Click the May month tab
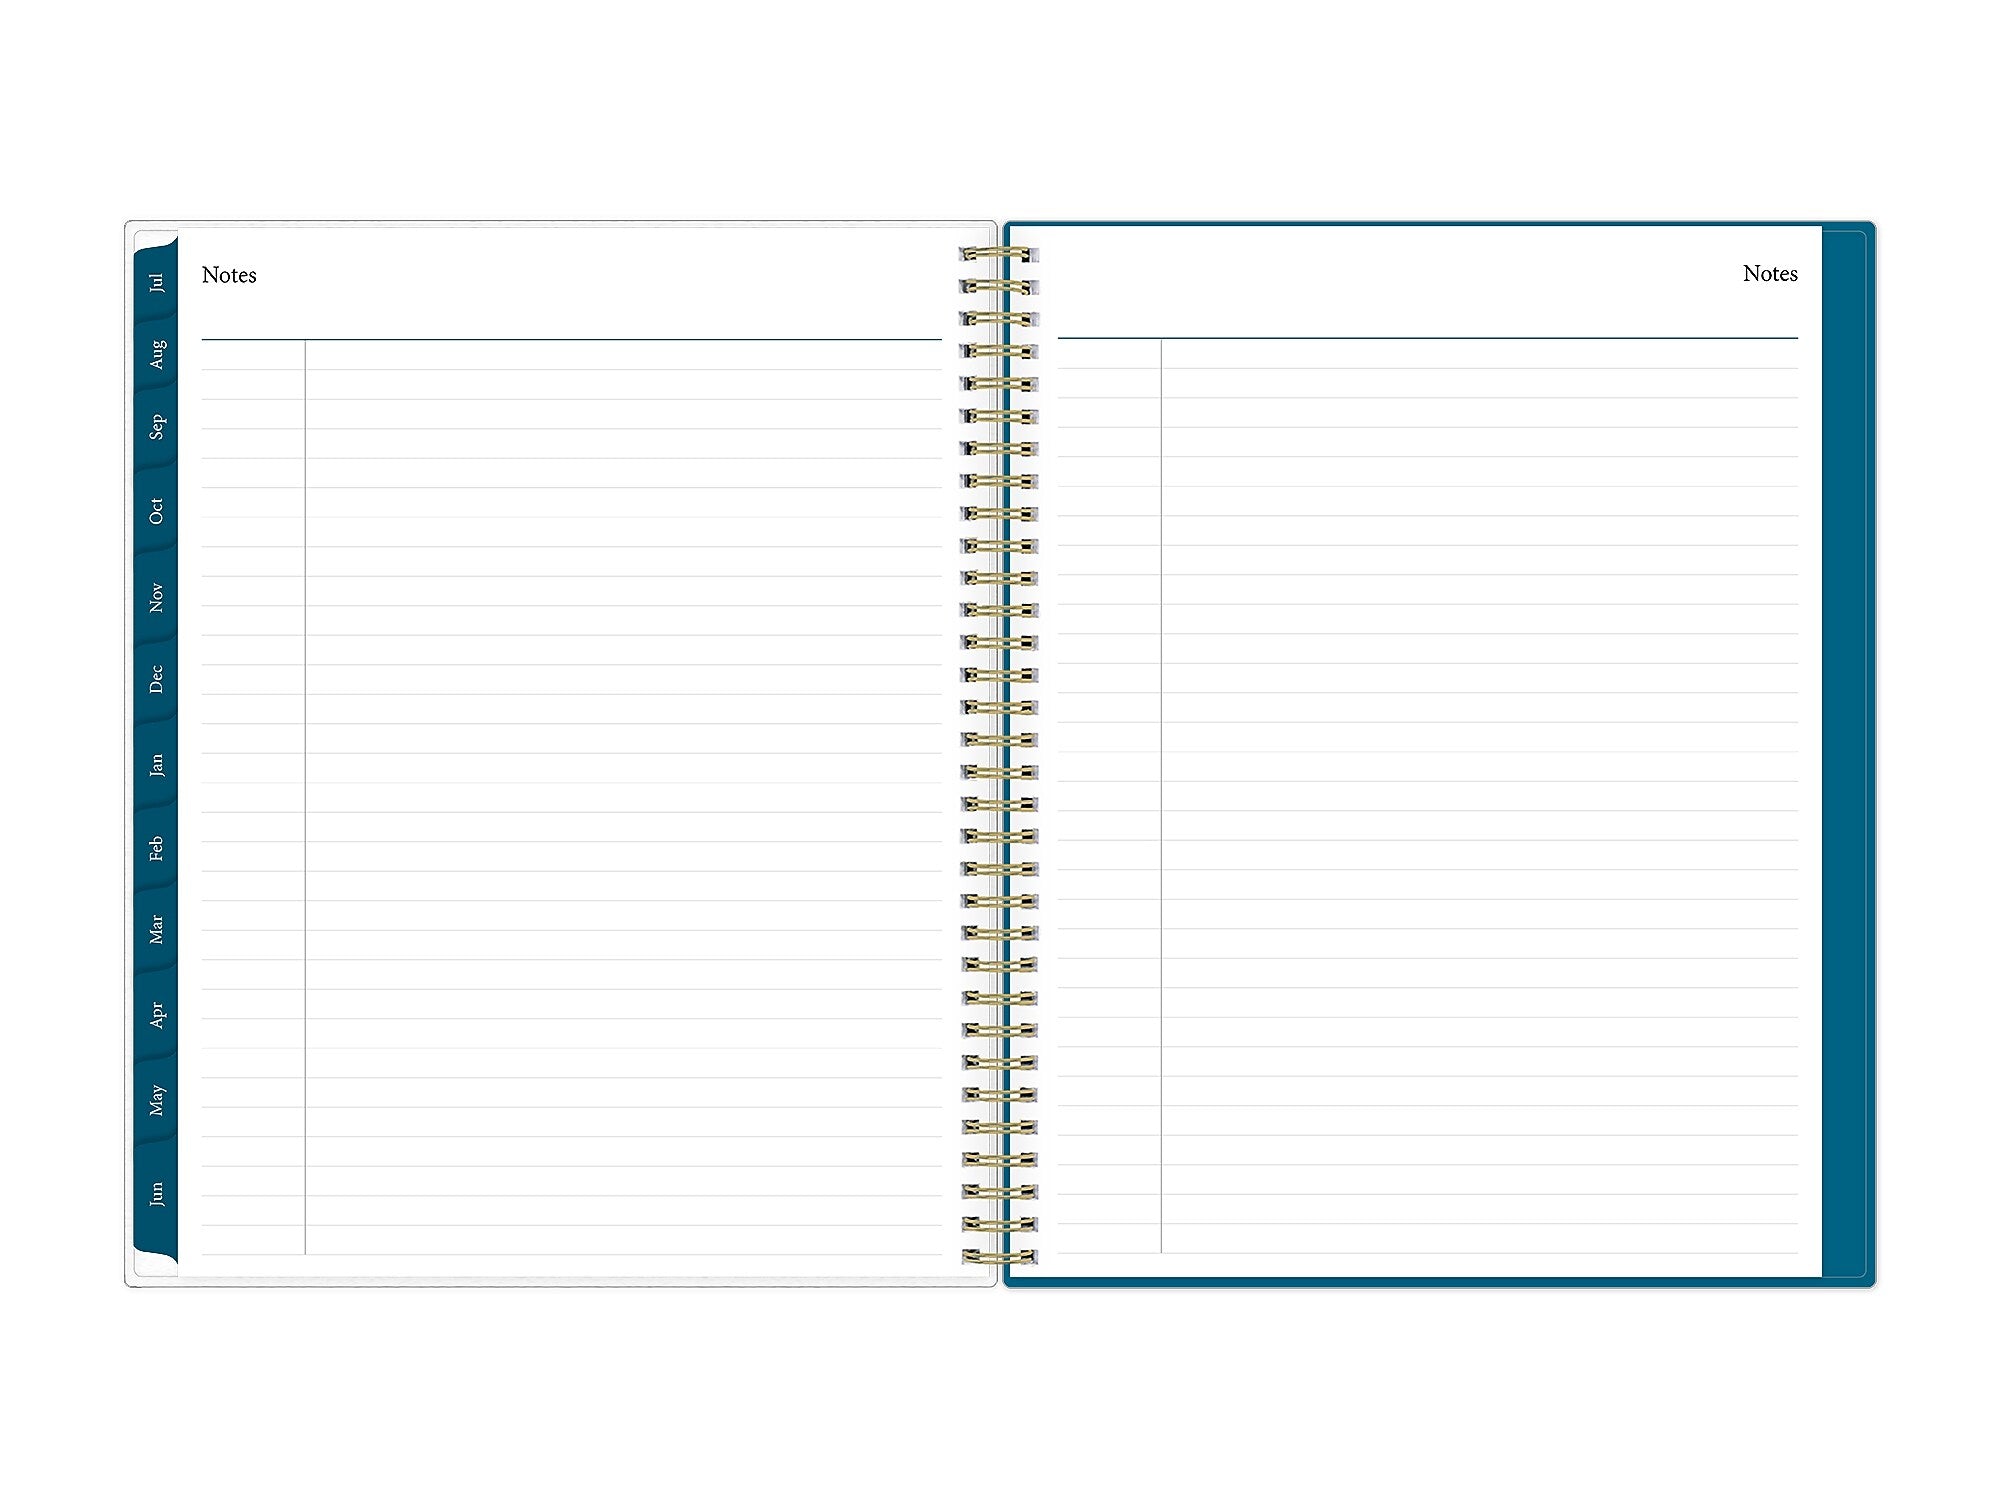 (156, 1100)
